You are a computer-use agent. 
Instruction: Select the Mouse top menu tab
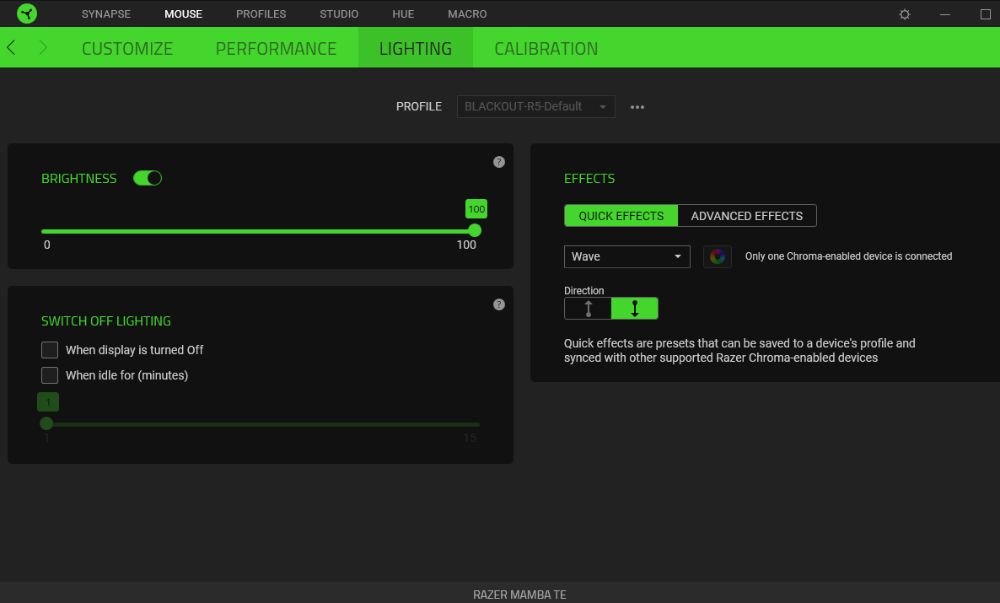click(183, 14)
